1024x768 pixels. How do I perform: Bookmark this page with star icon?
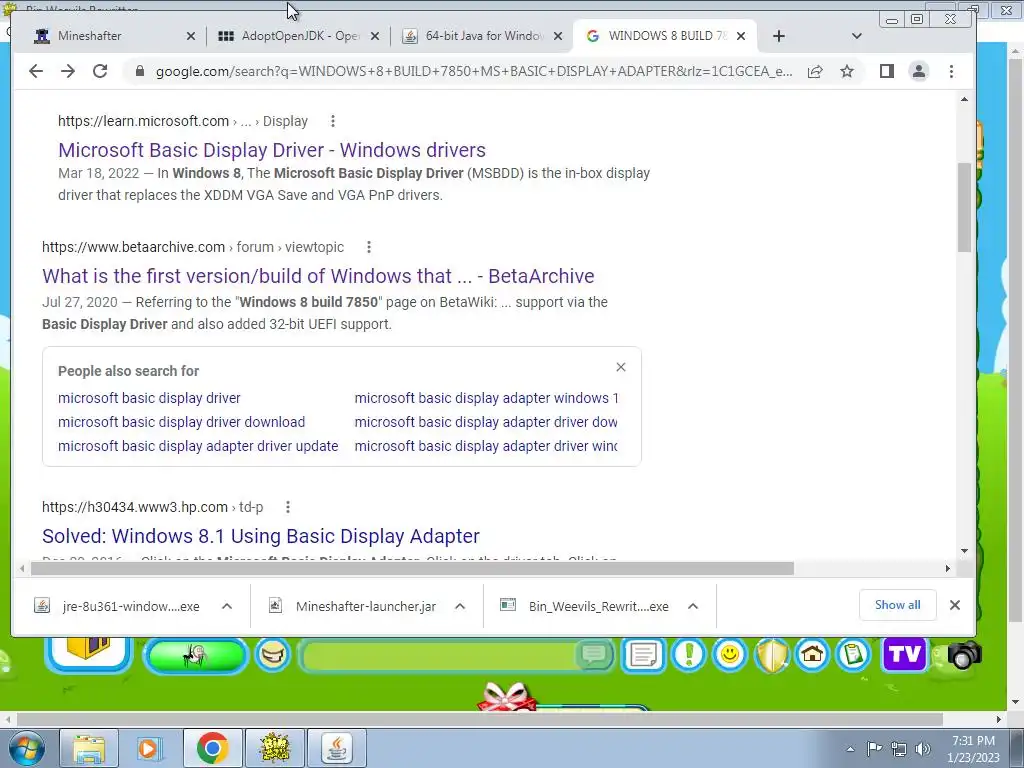point(847,71)
